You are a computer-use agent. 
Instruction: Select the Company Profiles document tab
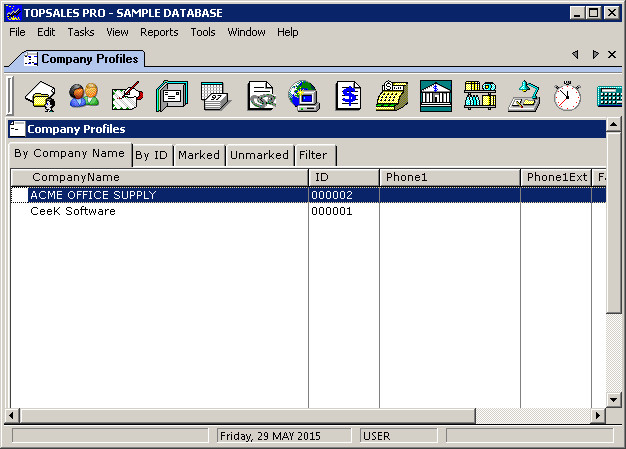click(80, 59)
